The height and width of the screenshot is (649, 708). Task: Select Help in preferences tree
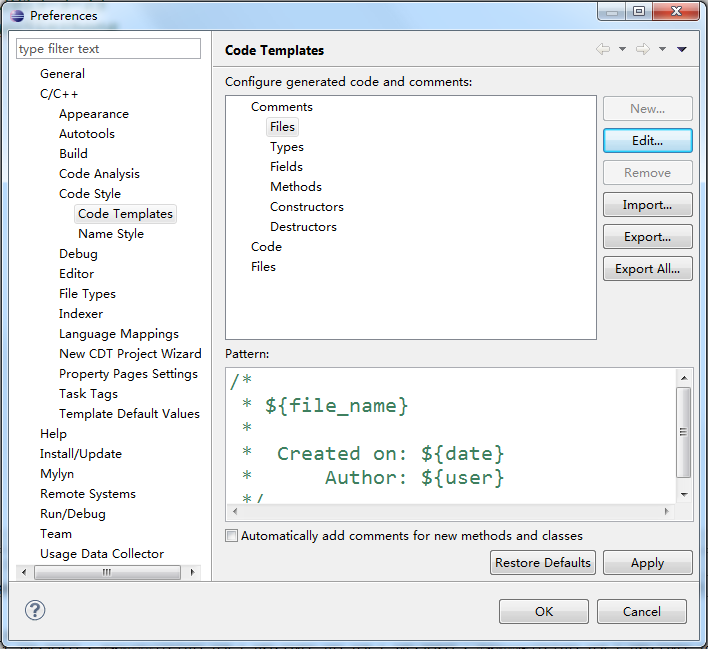(x=53, y=434)
